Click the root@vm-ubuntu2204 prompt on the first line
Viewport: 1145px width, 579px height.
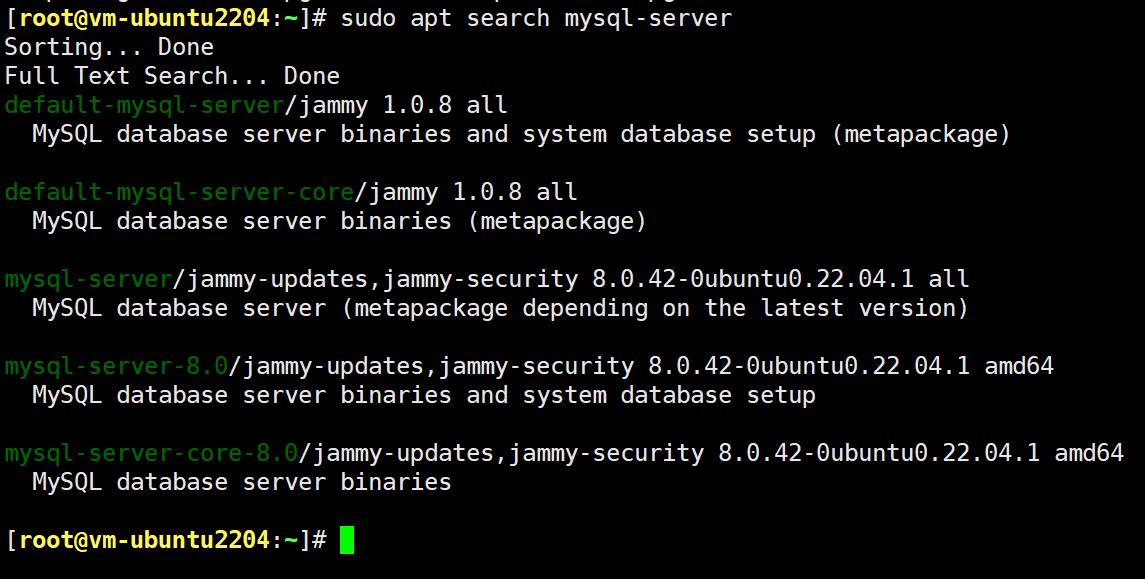(x=144, y=18)
